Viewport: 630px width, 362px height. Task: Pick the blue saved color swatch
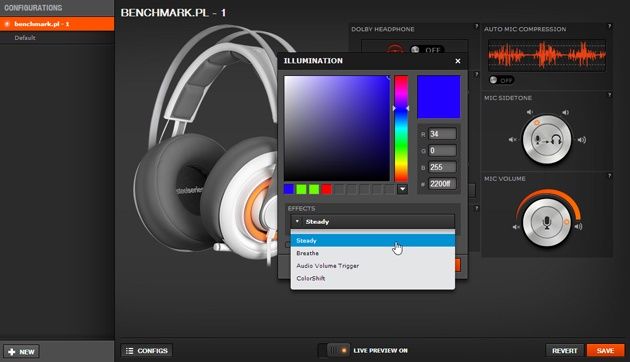[x=288, y=189]
